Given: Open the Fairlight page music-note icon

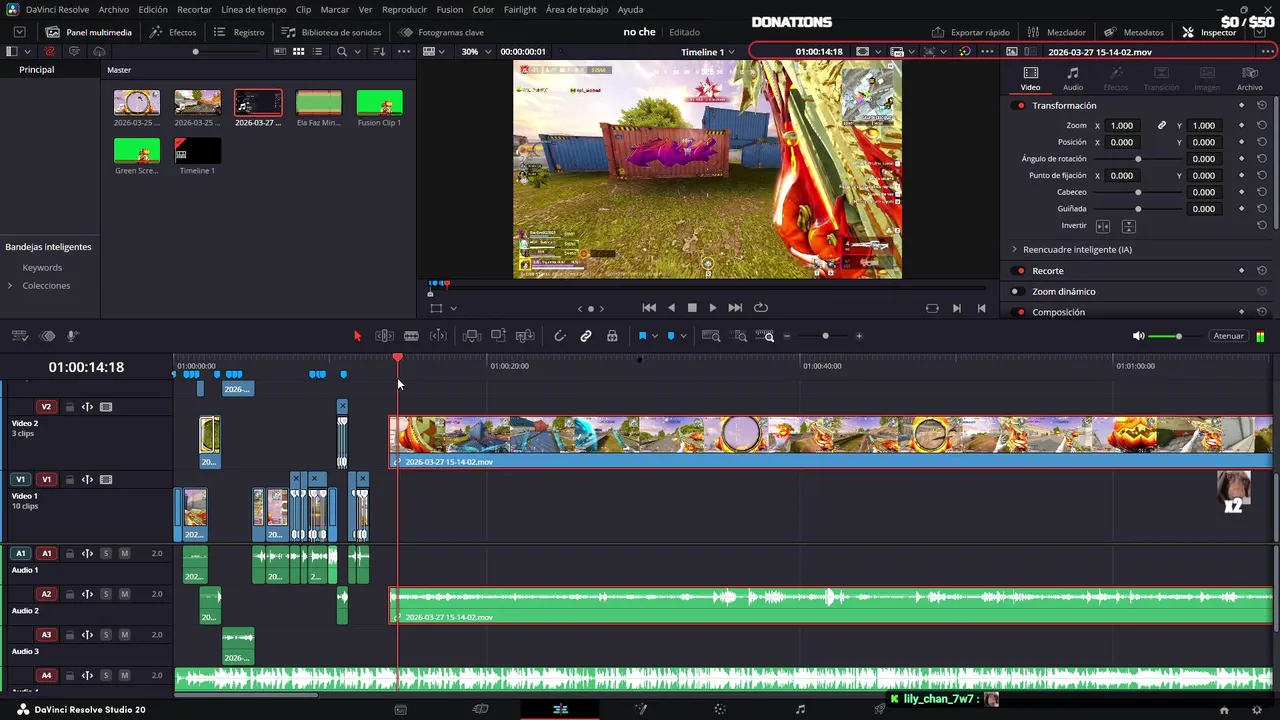Looking at the screenshot, I should (800, 709).
